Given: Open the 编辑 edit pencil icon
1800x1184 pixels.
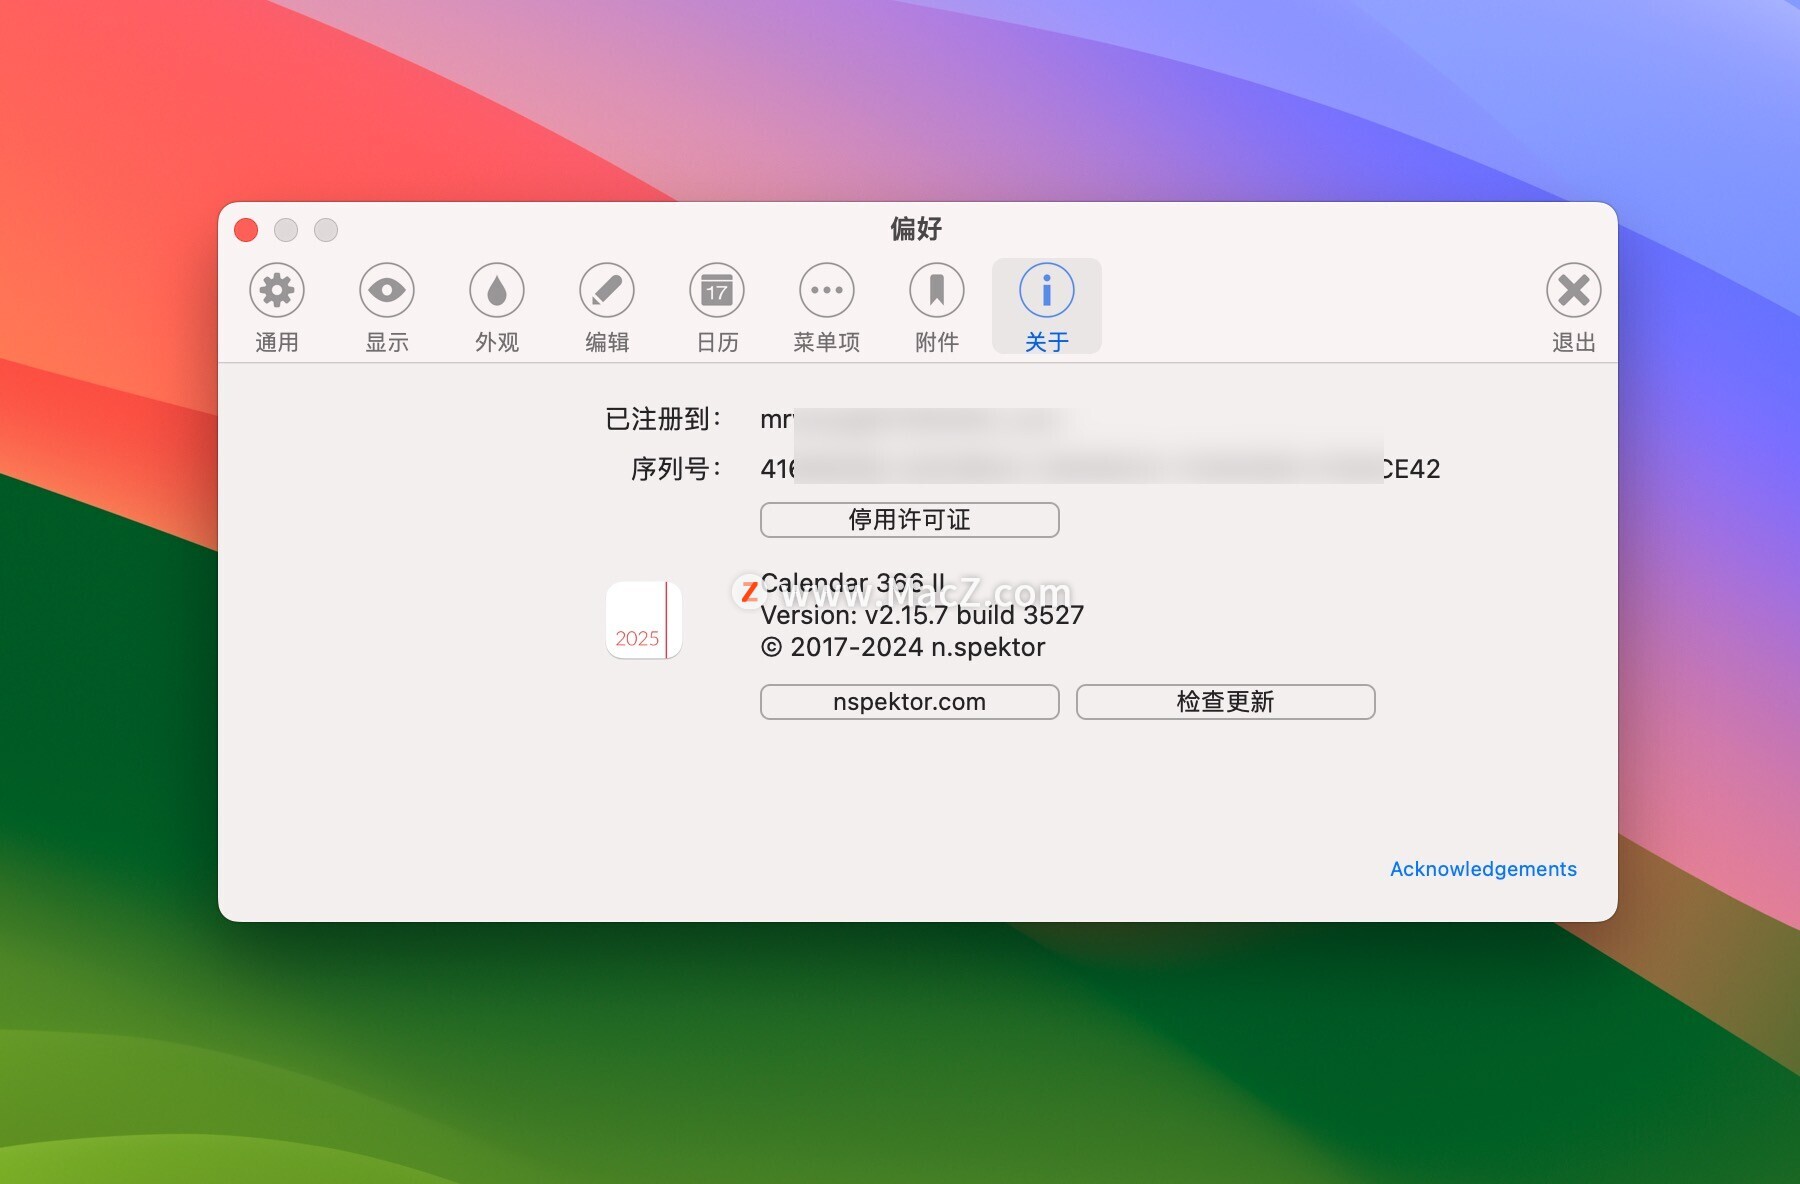Looking at the screenshot, I should 607,291.
